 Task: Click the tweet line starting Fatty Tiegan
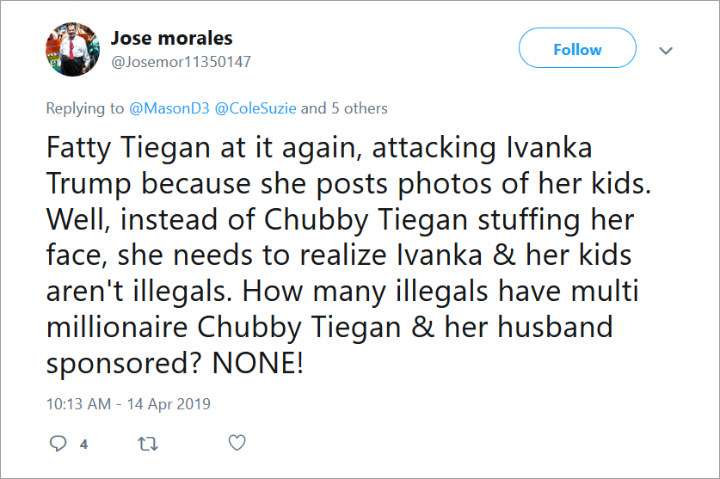(319, 148)
